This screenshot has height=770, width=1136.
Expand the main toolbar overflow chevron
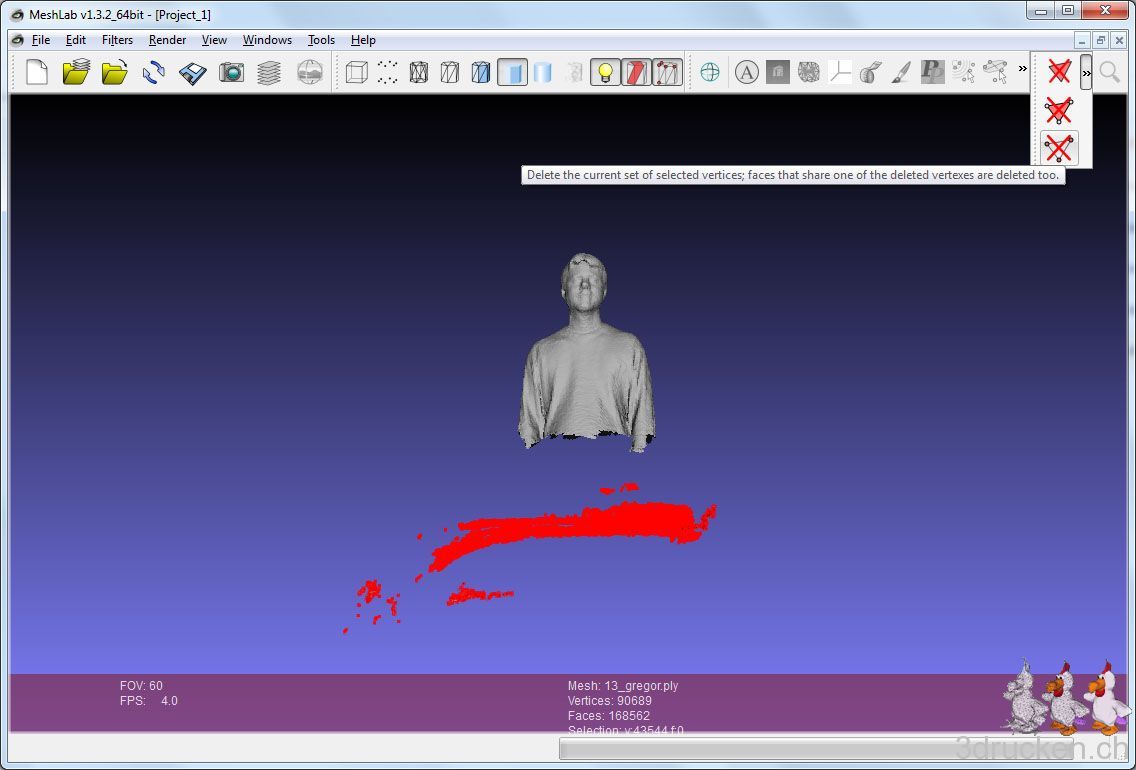click(x=1022, y=69)
